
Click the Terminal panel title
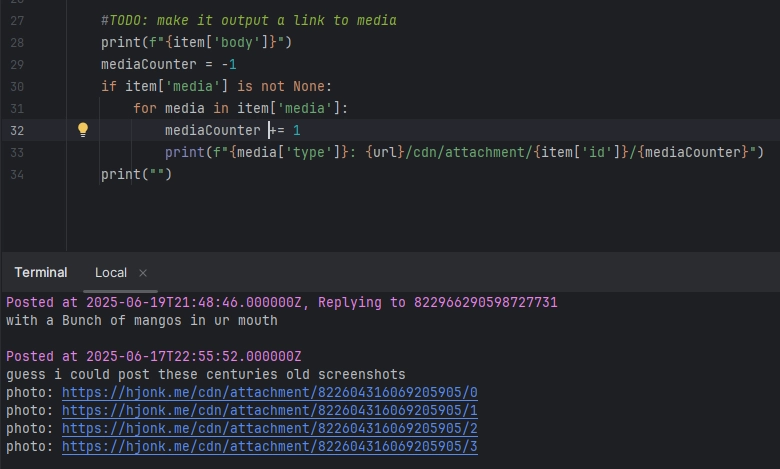(x=41, y=273)
